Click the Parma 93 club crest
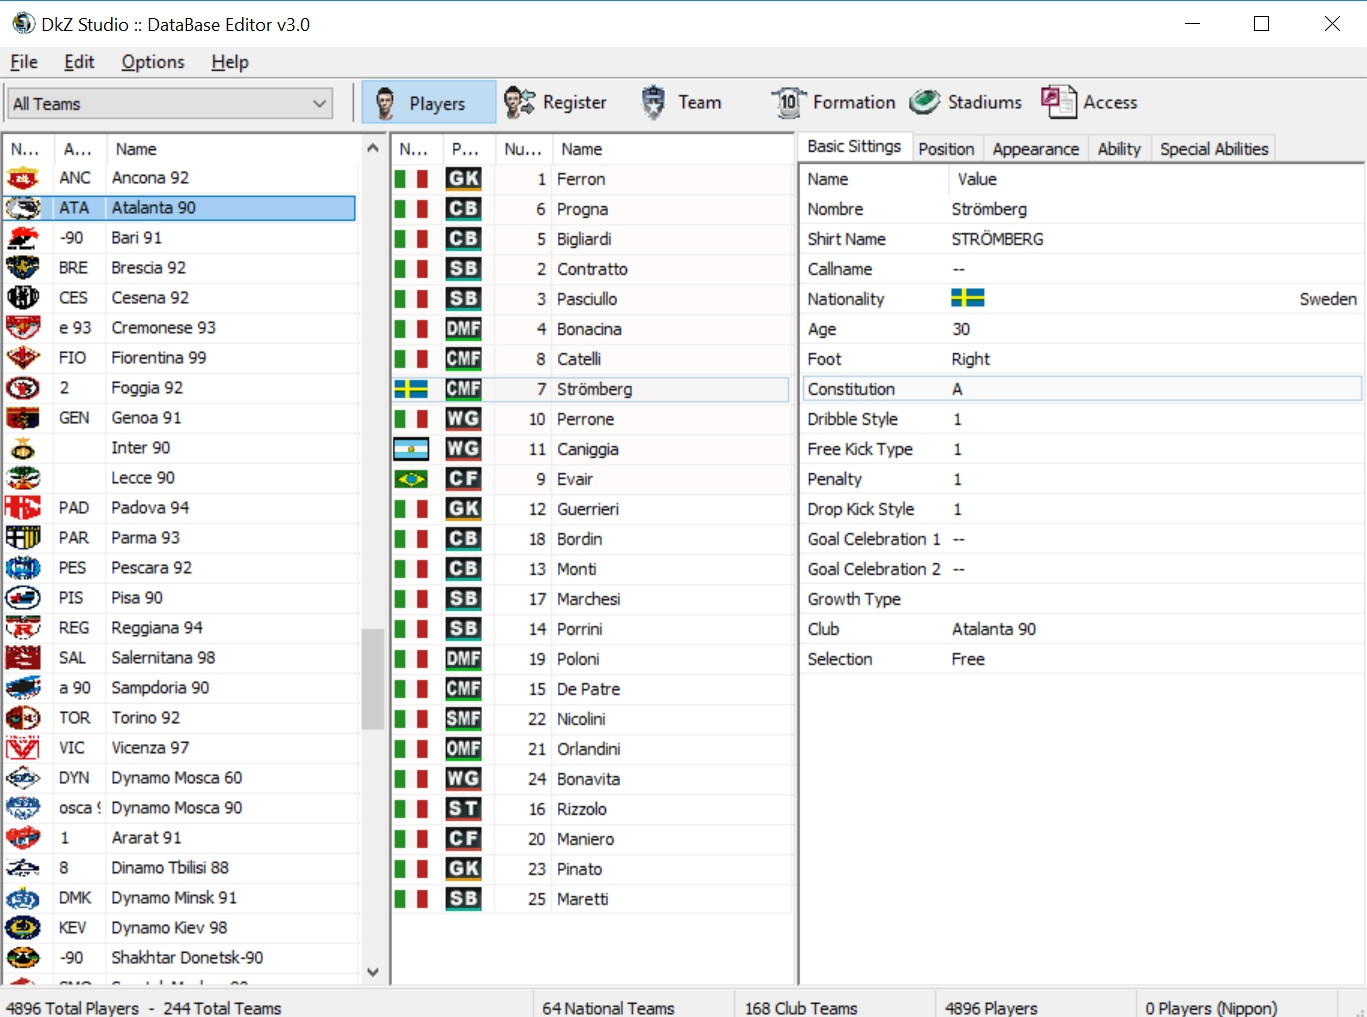Screen dimensions: 1367x1017 (x=23, y=538)
